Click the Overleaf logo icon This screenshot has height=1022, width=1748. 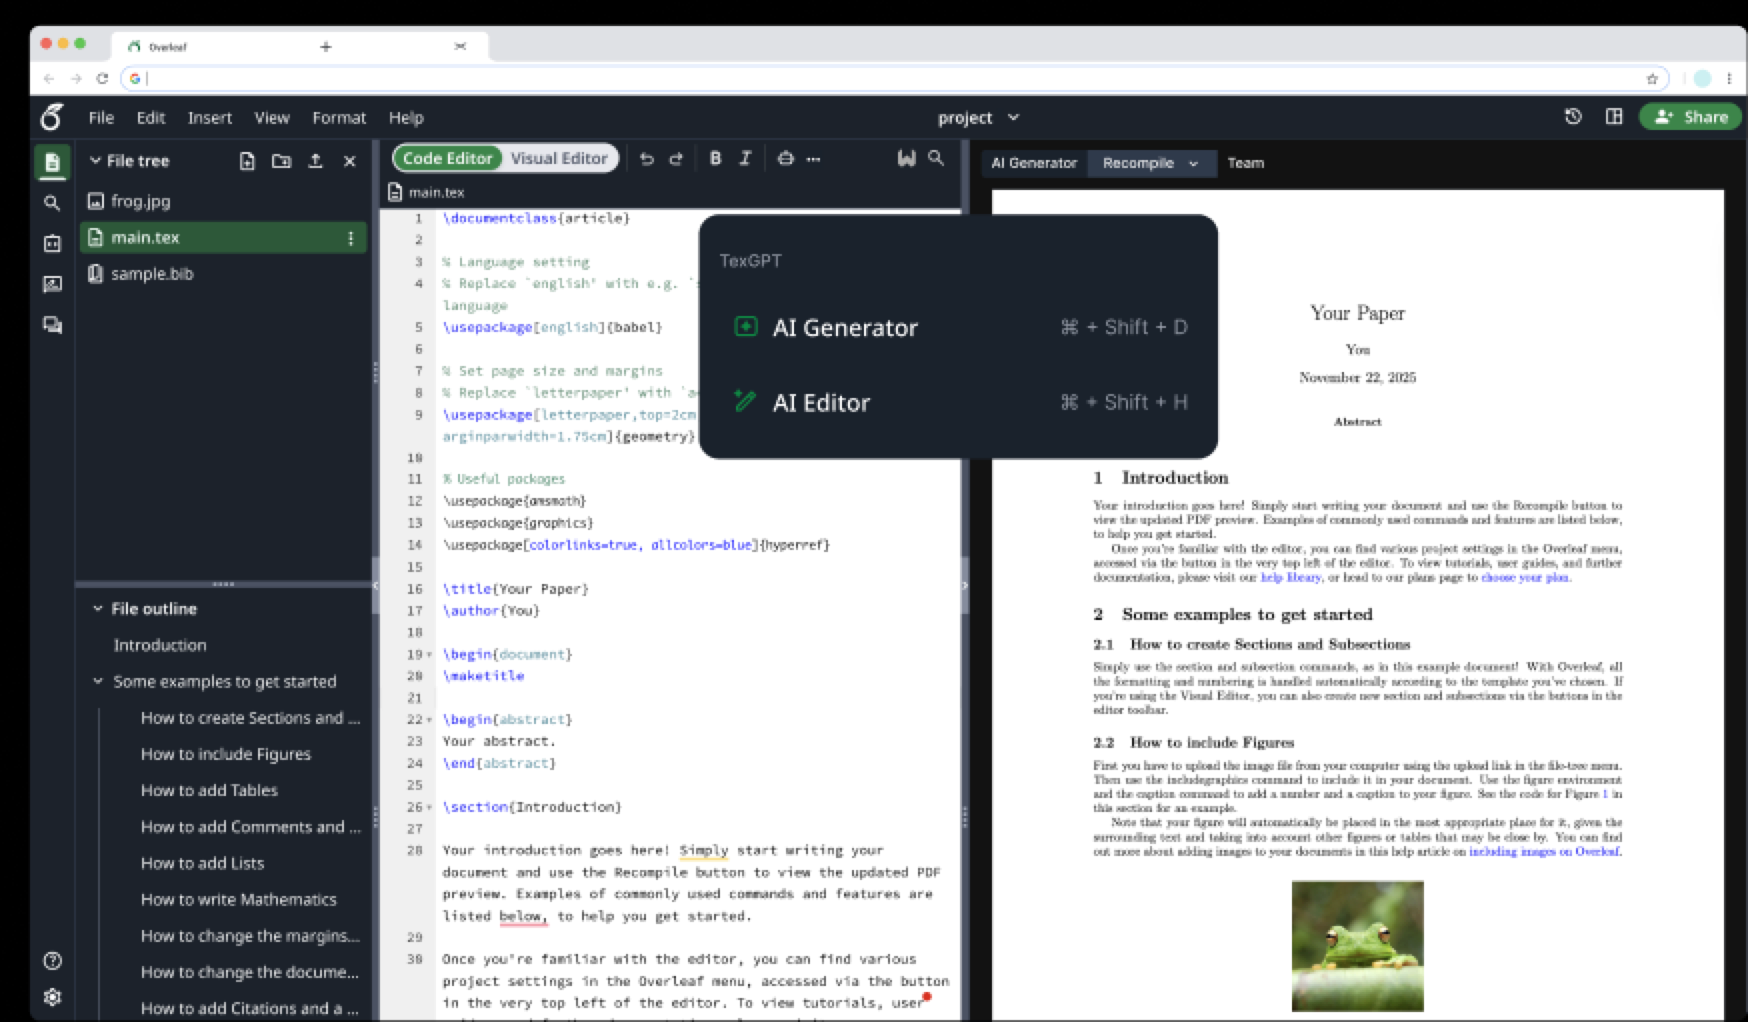point(52,117)
